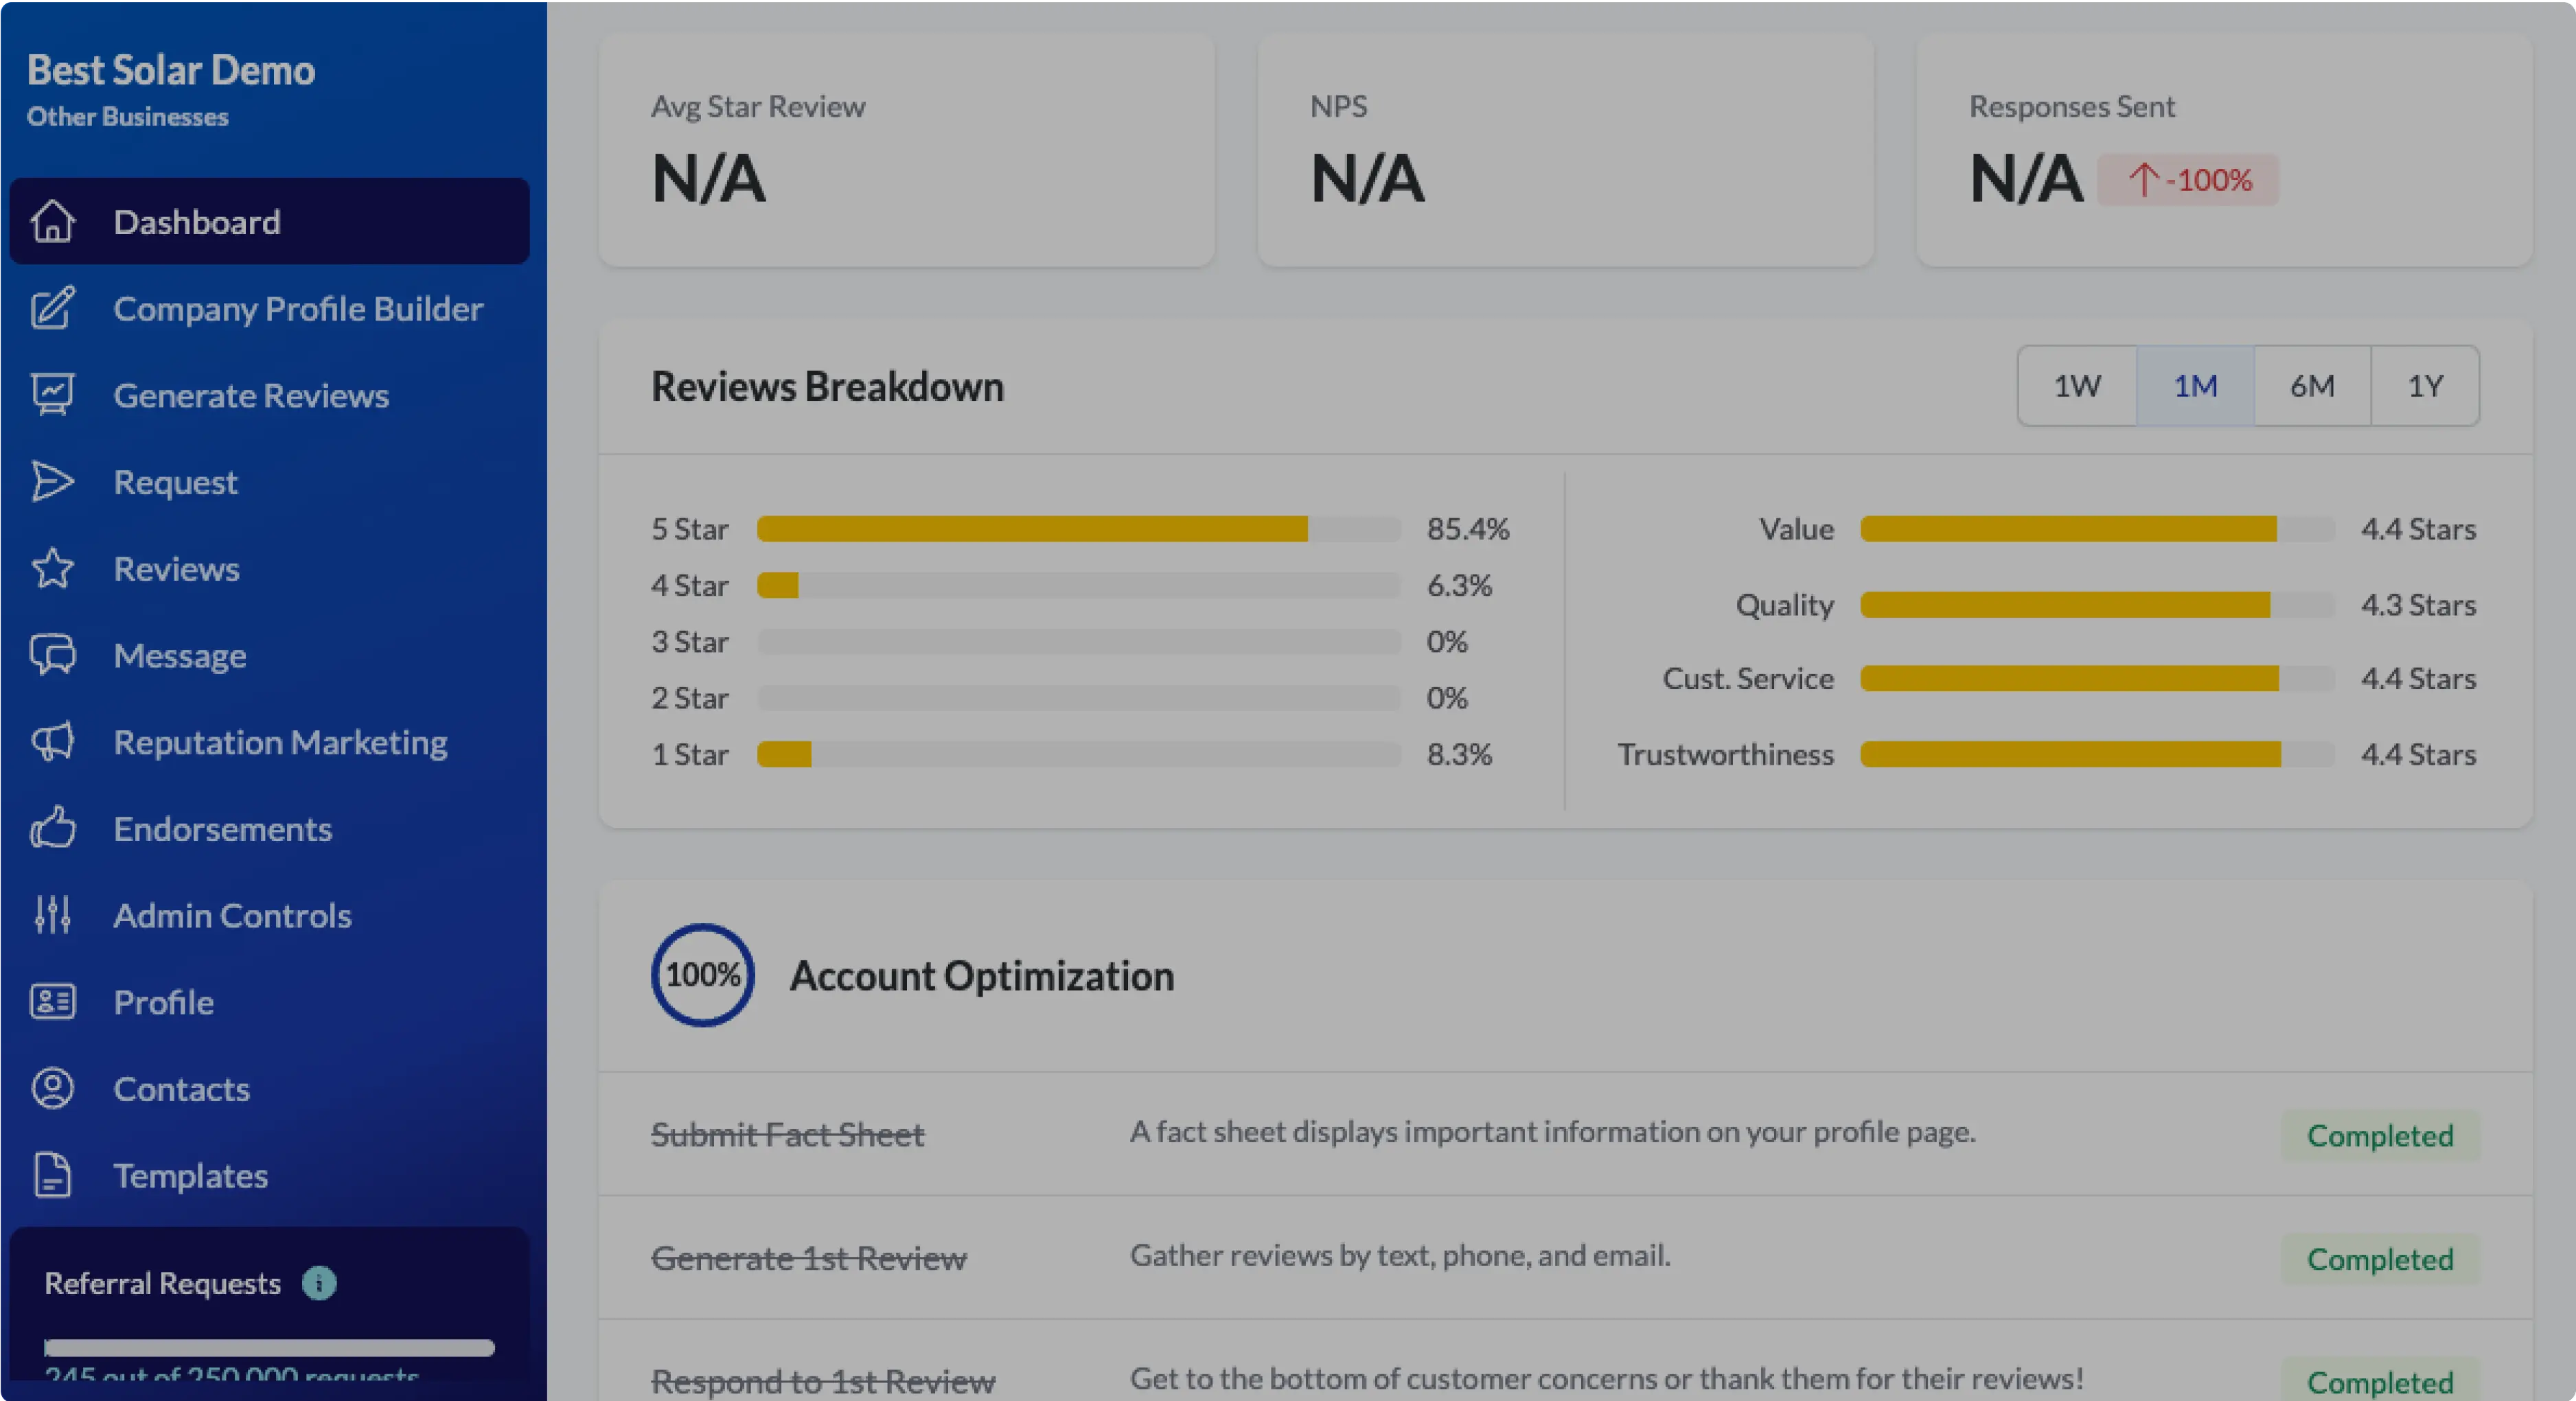Open Templates page from sidebar
Screen dimensions: 2576x1401
190,1175
